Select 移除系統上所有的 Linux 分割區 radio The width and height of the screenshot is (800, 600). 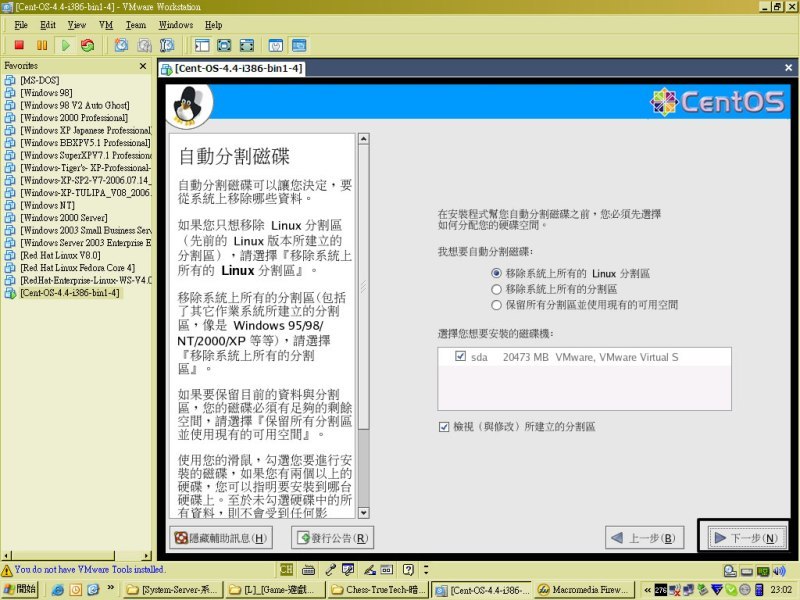496,273
